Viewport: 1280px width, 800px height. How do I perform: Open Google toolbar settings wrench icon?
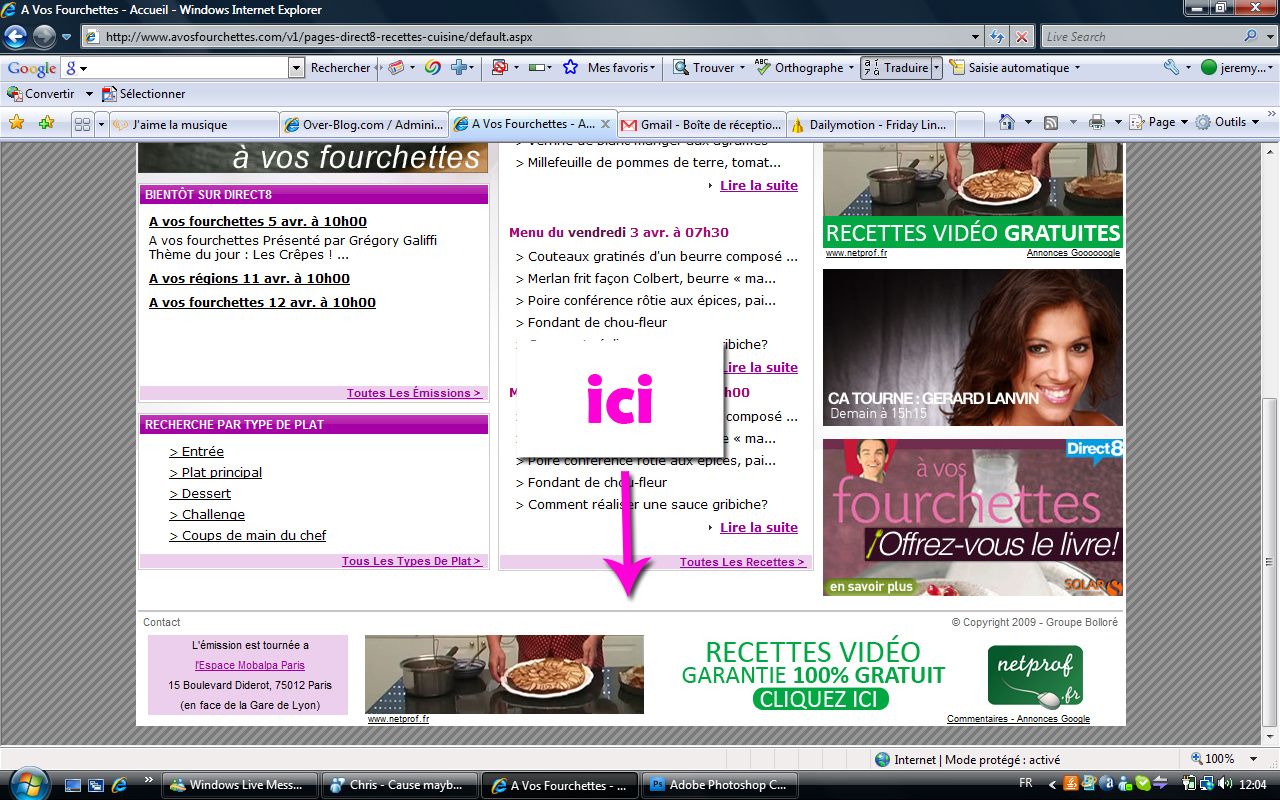point(1171,67)
